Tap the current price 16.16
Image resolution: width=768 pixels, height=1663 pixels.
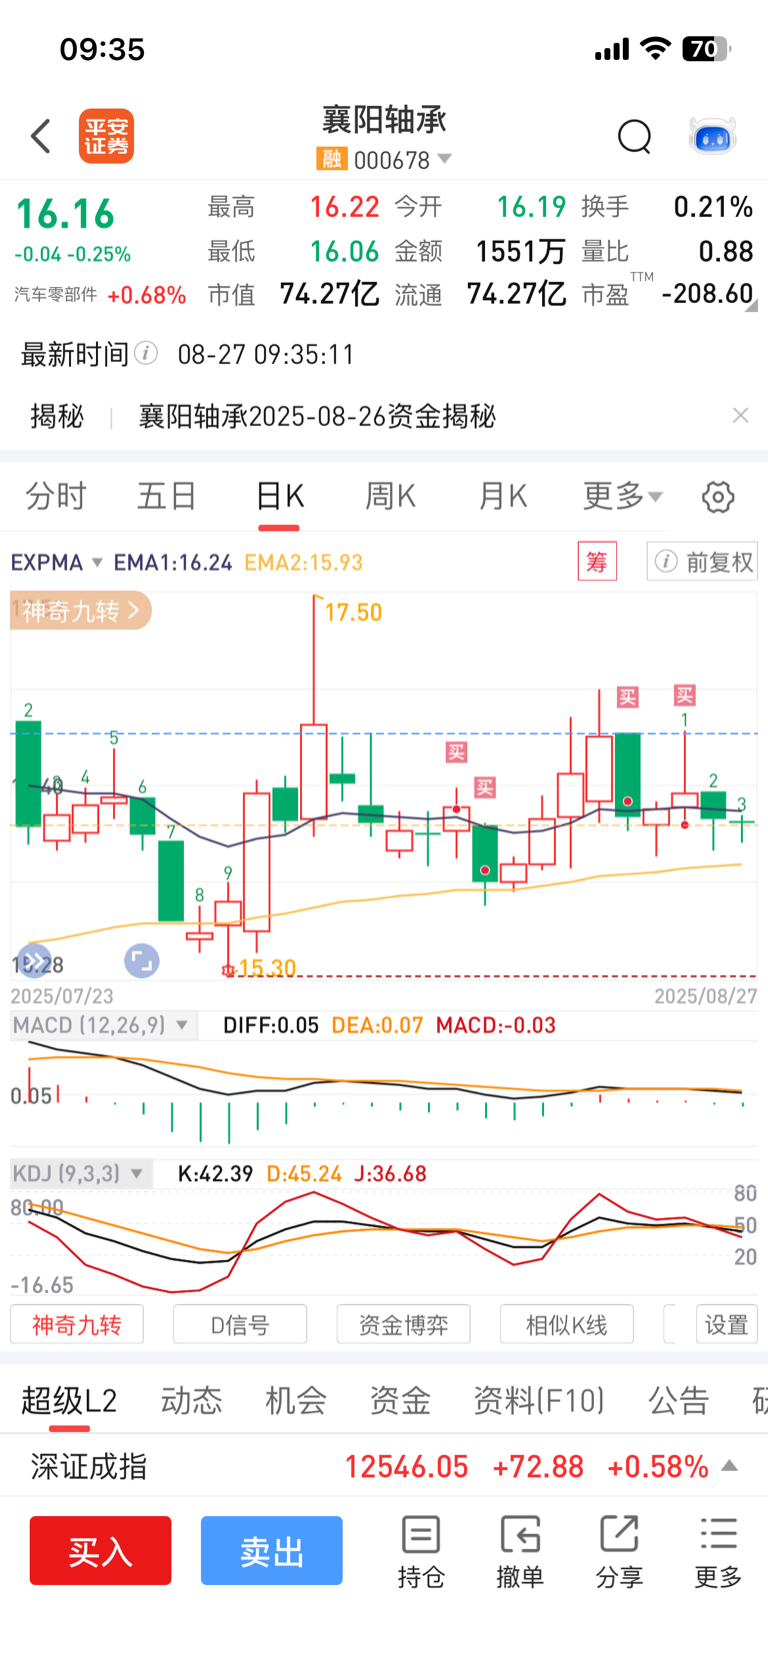(66, 214)
